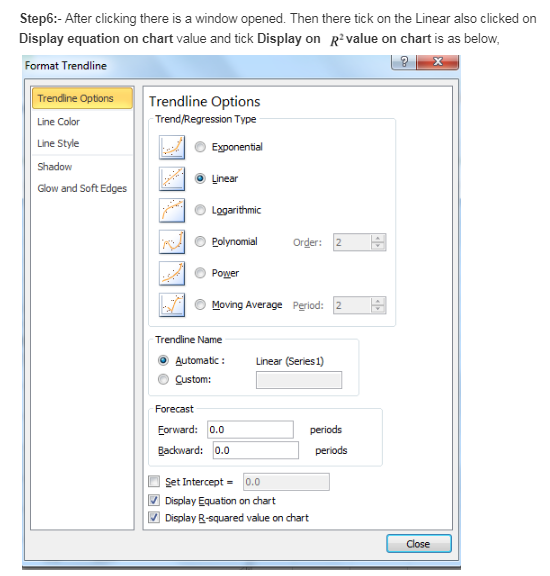This screenshot has height=576, width=550.
Task: Select the Exponential radio button
Action: click(200, 147)
